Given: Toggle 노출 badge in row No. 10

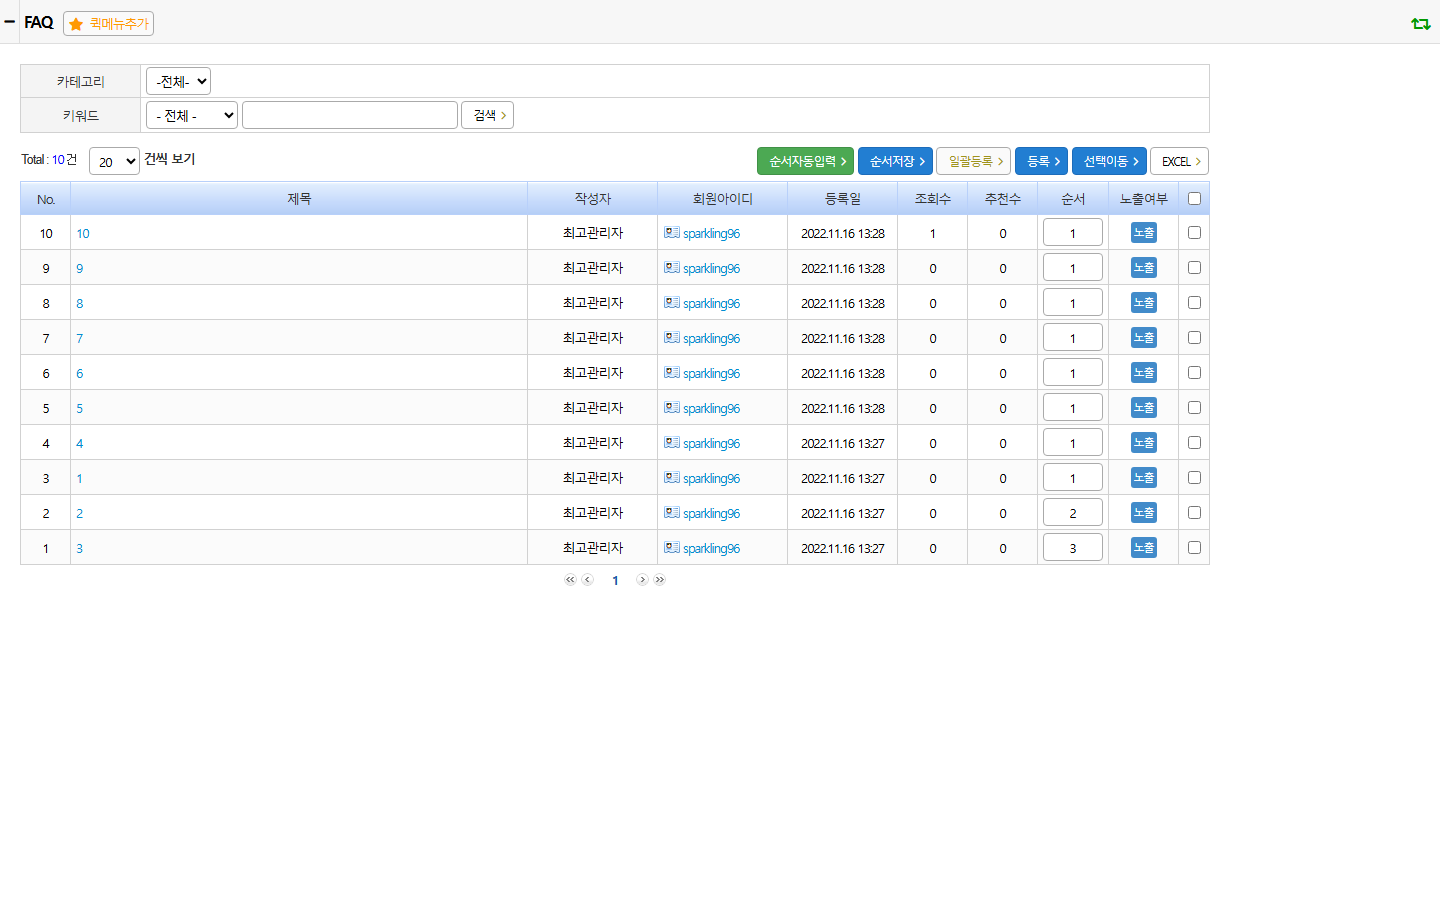Looking at the screenshot, I should pyautogui.click(x=1144, y=232).
